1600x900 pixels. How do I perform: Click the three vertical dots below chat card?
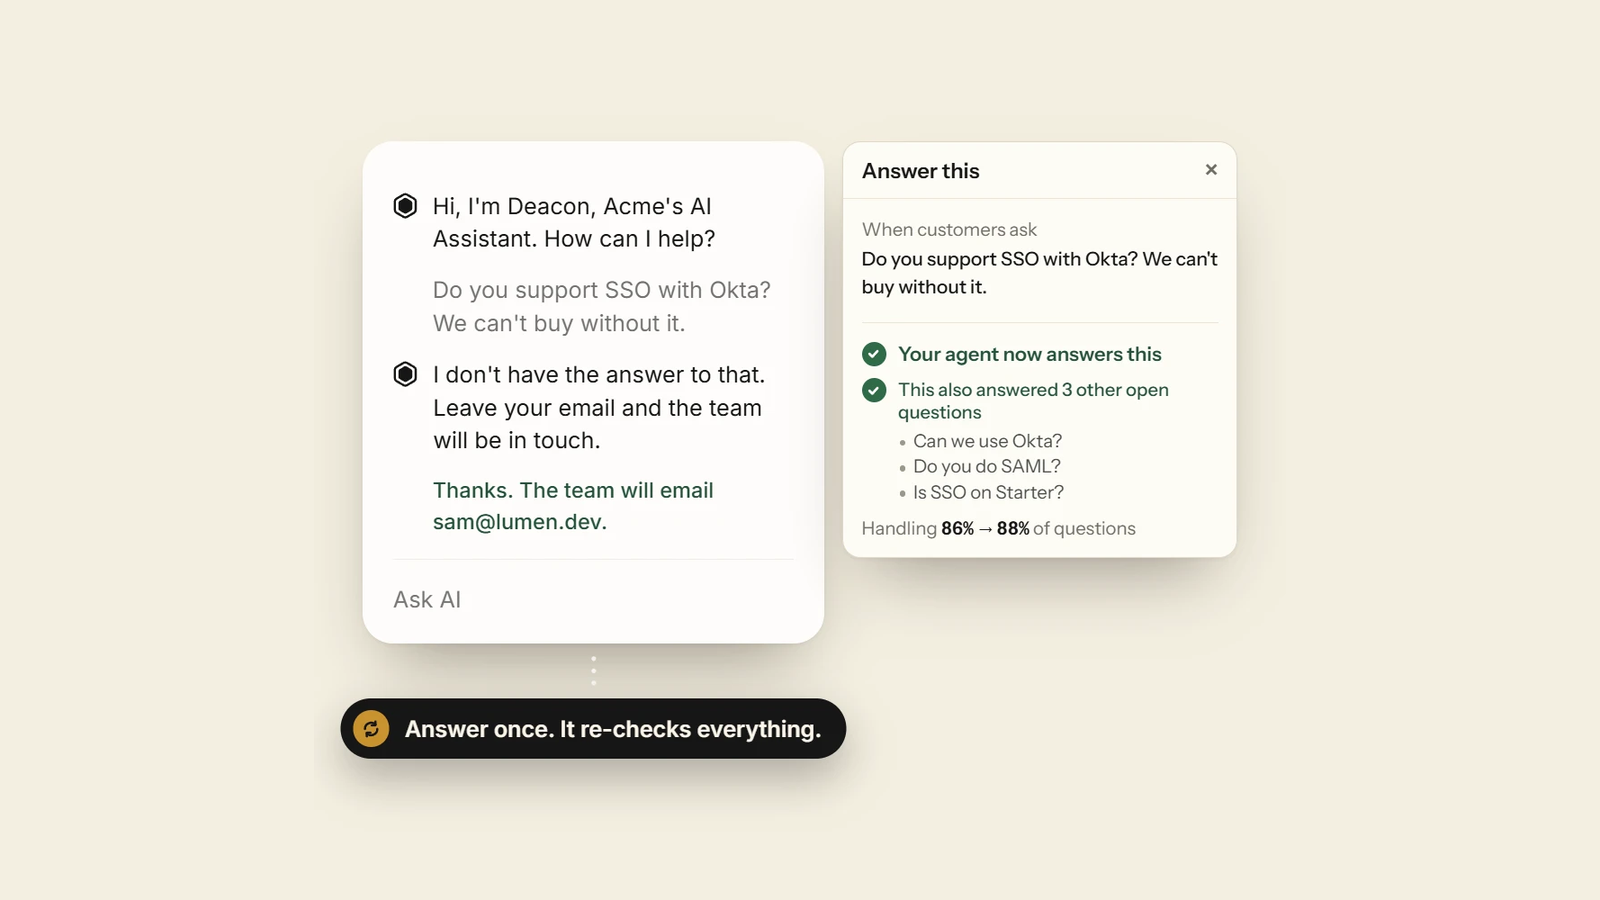(593, 670)
